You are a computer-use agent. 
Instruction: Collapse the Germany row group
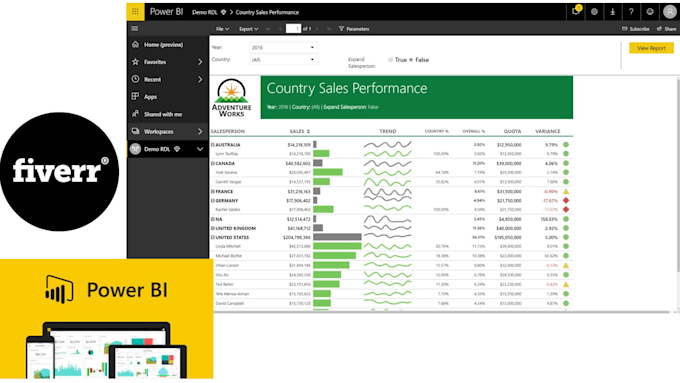tap(212, 201)
